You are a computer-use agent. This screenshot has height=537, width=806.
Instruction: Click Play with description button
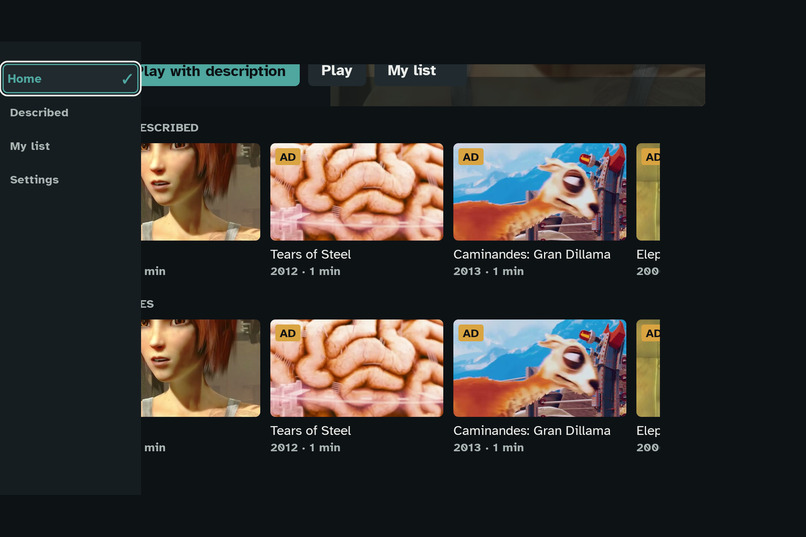coord(220,73)
